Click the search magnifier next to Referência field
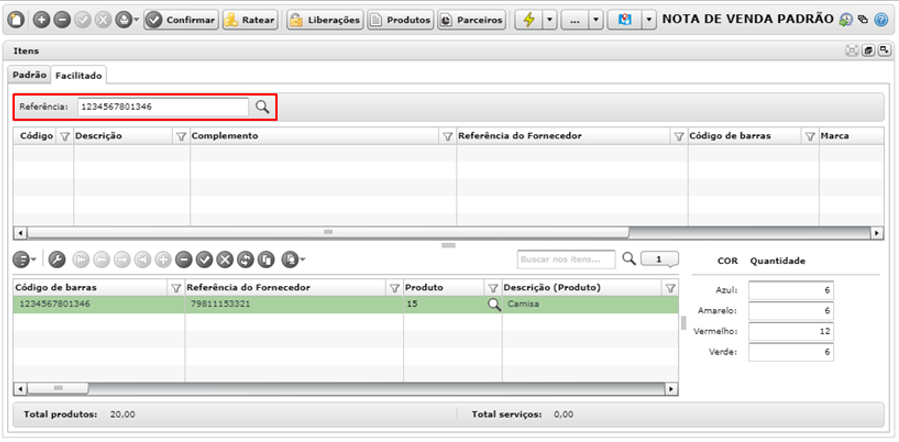 [262, 107]
